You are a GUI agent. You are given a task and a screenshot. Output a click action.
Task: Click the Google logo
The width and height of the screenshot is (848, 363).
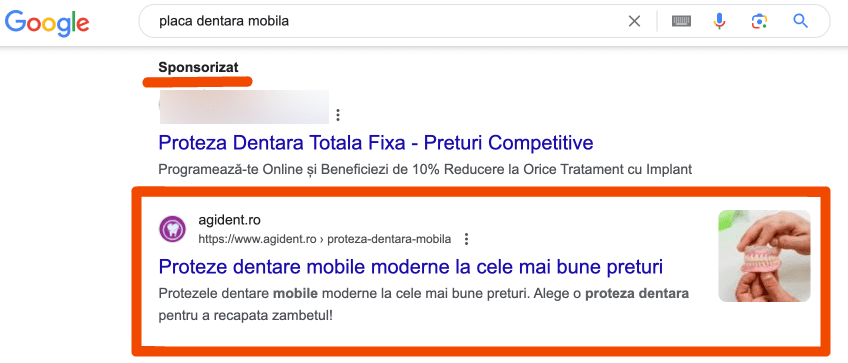(47, 21)
